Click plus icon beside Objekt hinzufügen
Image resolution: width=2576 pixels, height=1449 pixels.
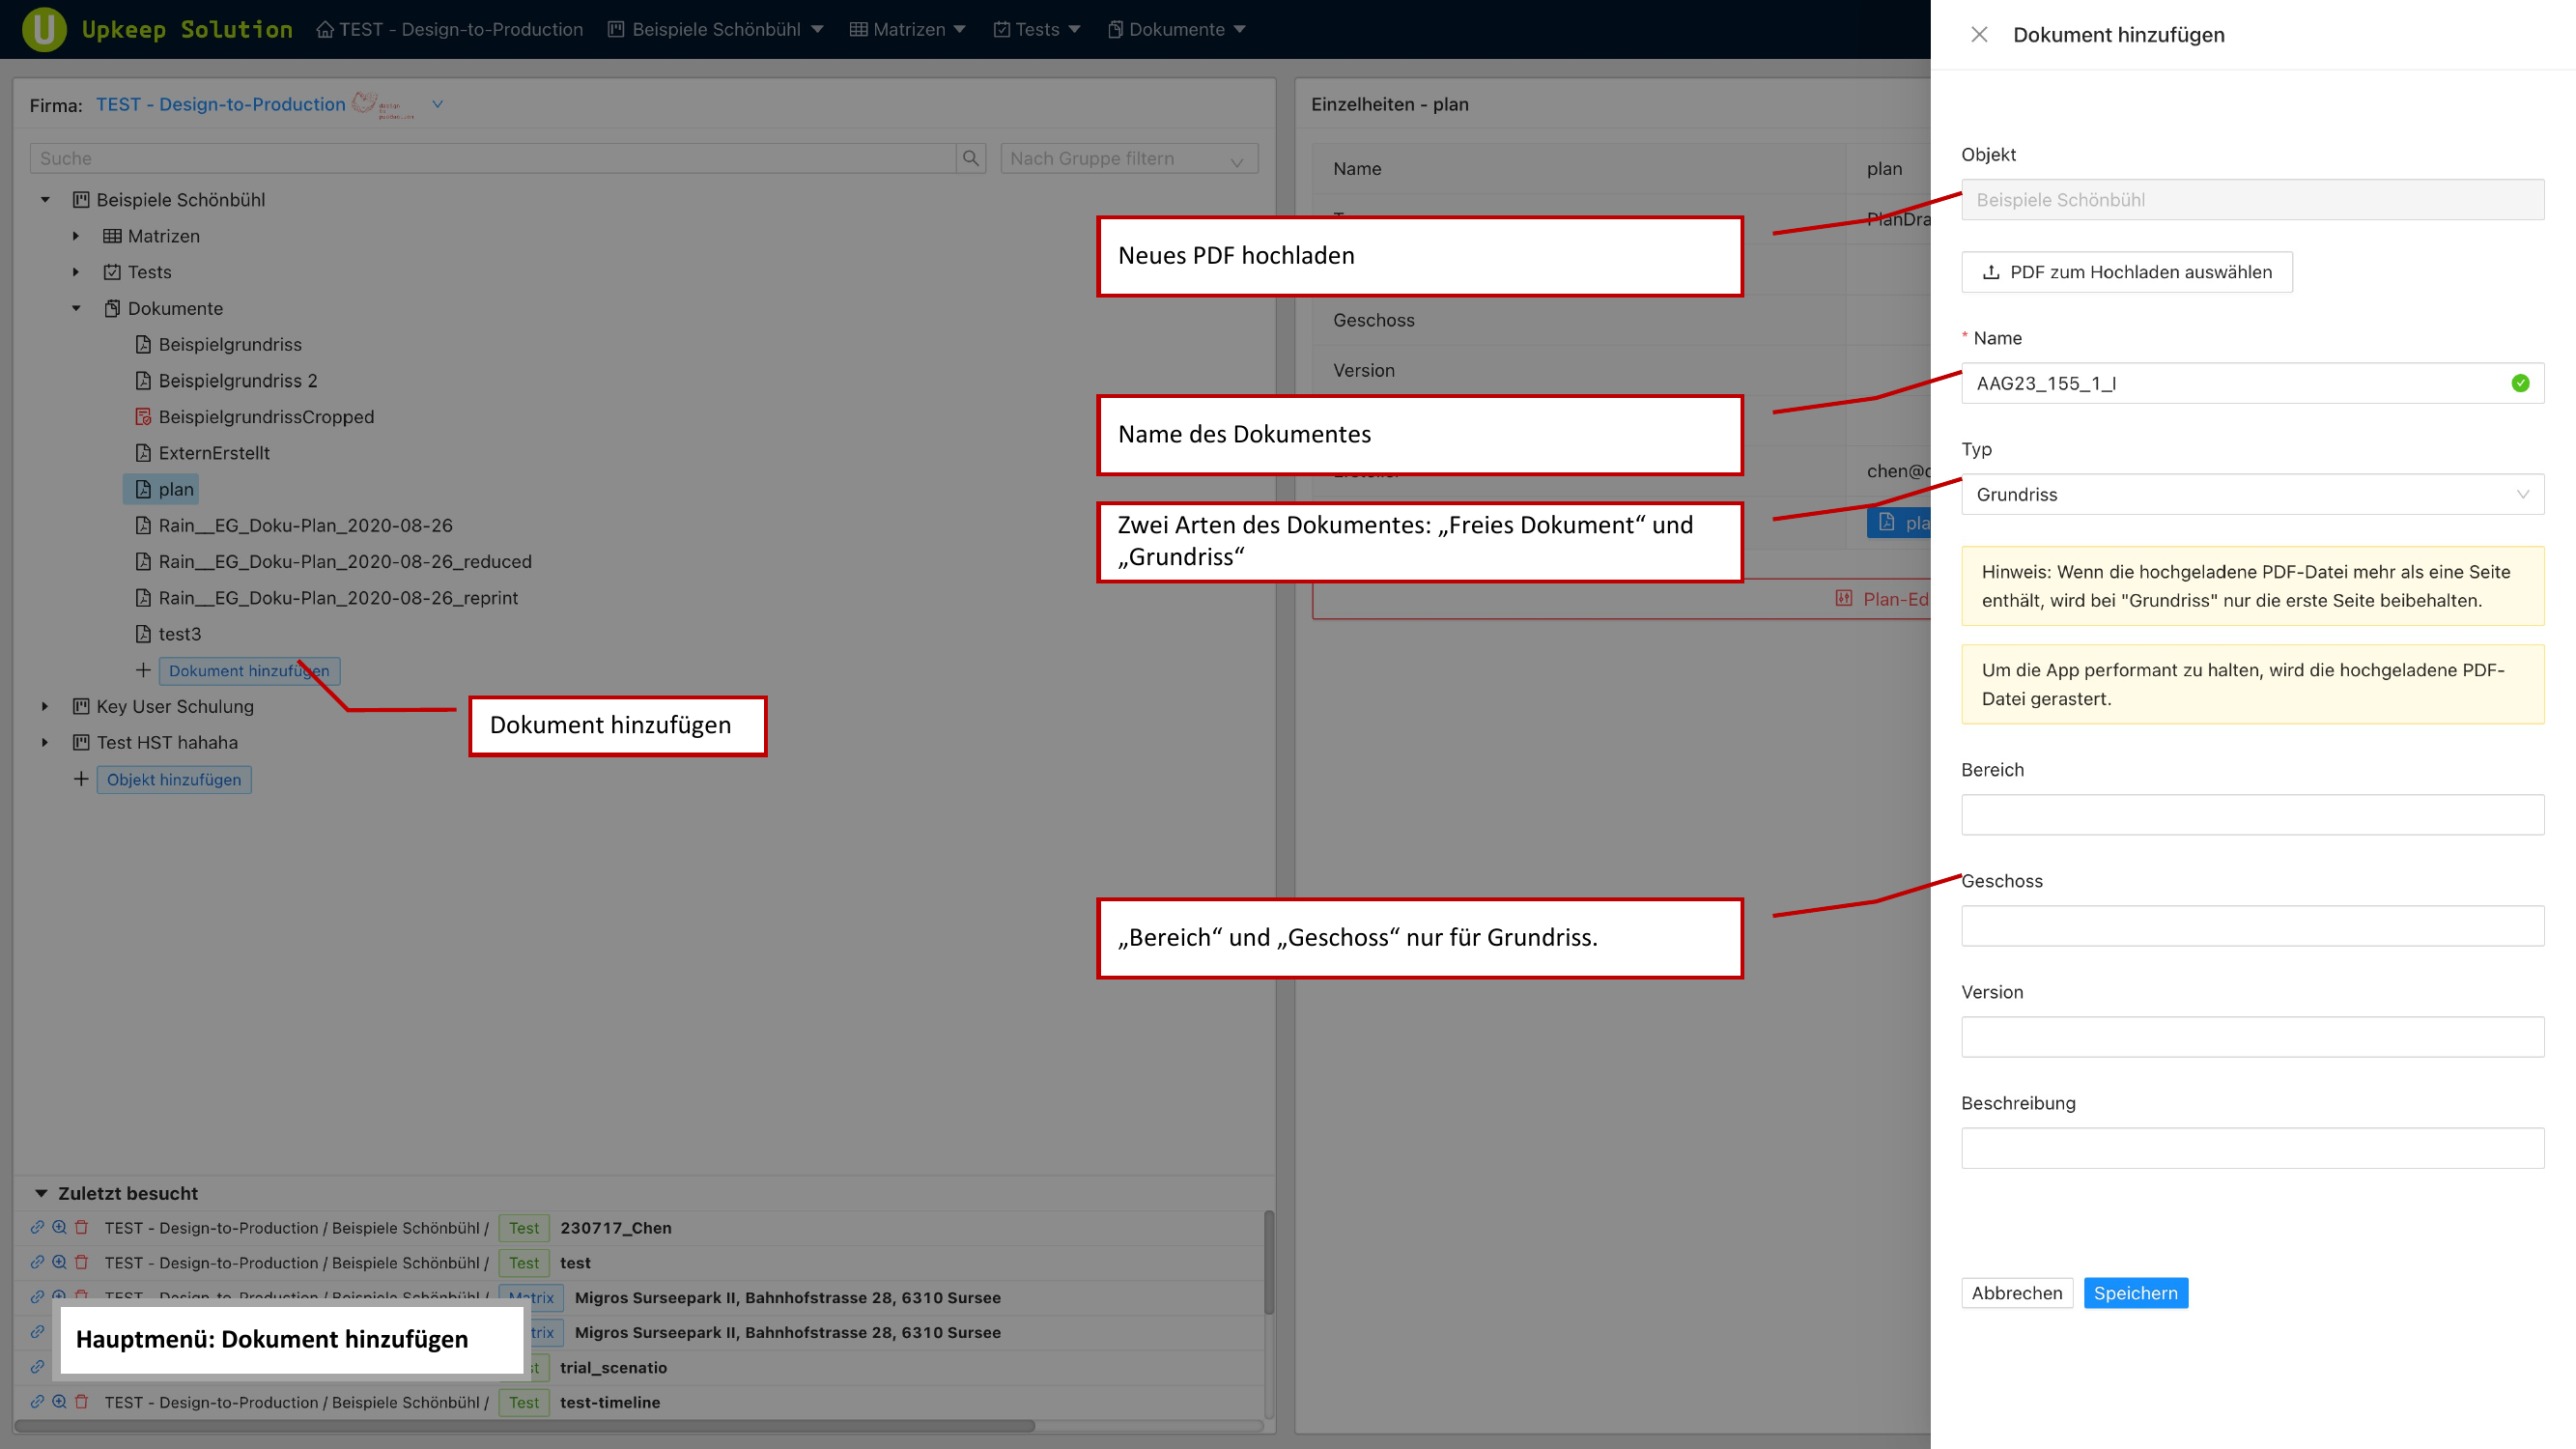81,779
